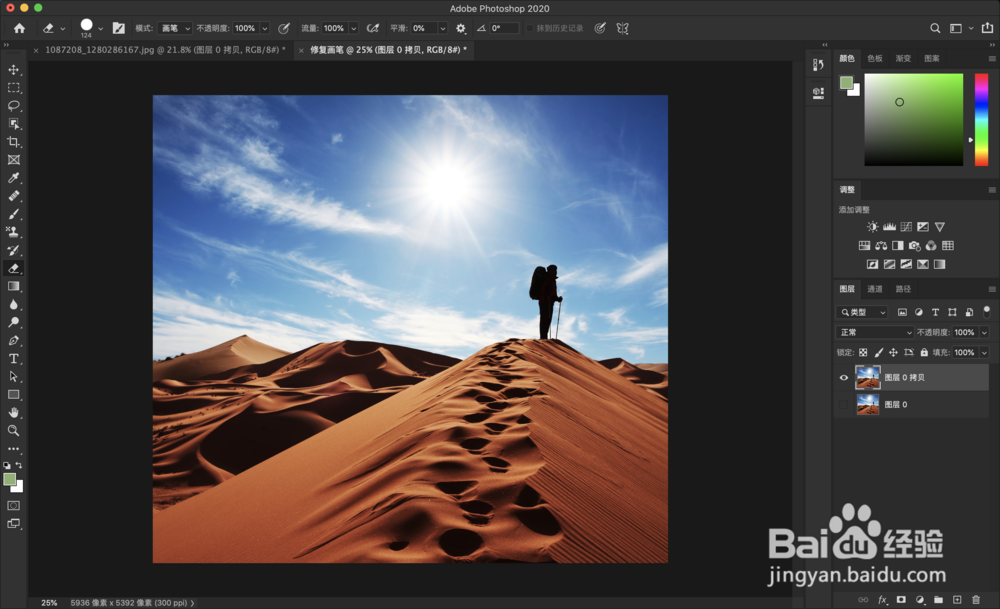This screenshot has width=1000, height=609.
Task: Toggle lock all padlock icon
Action: click(924, 352)
